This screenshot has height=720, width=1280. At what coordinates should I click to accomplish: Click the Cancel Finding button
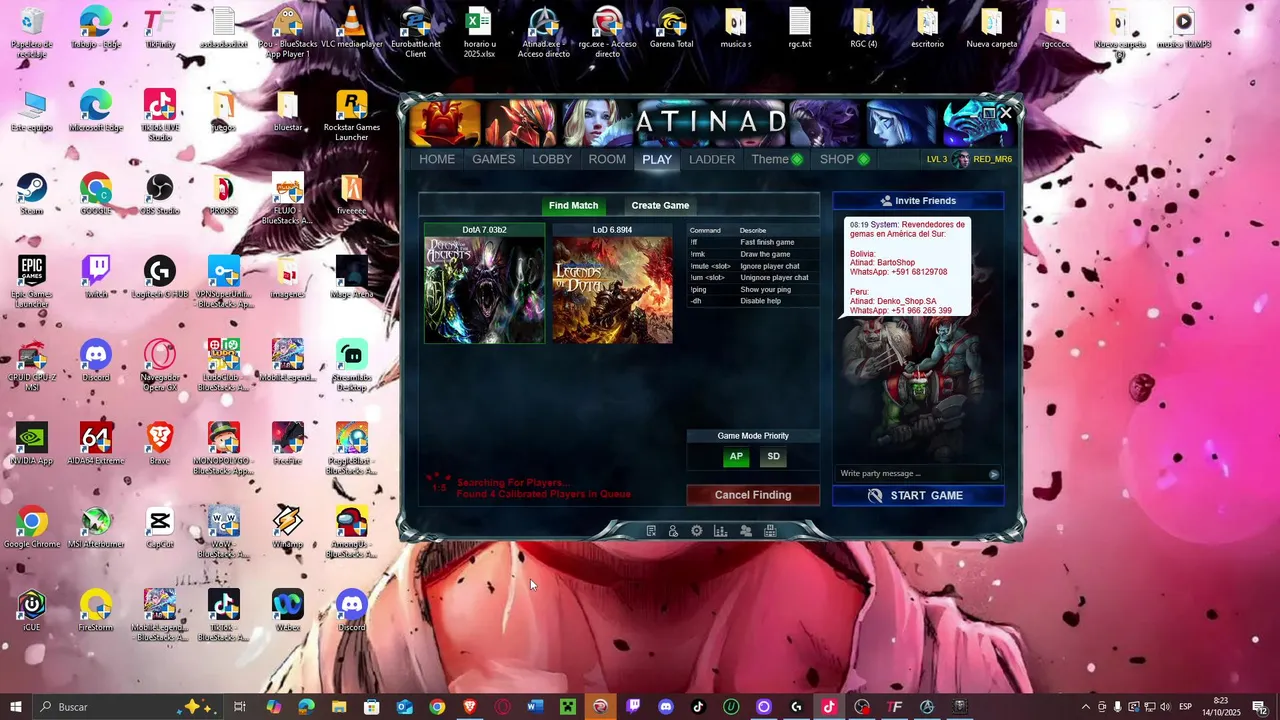click(753, 495)
